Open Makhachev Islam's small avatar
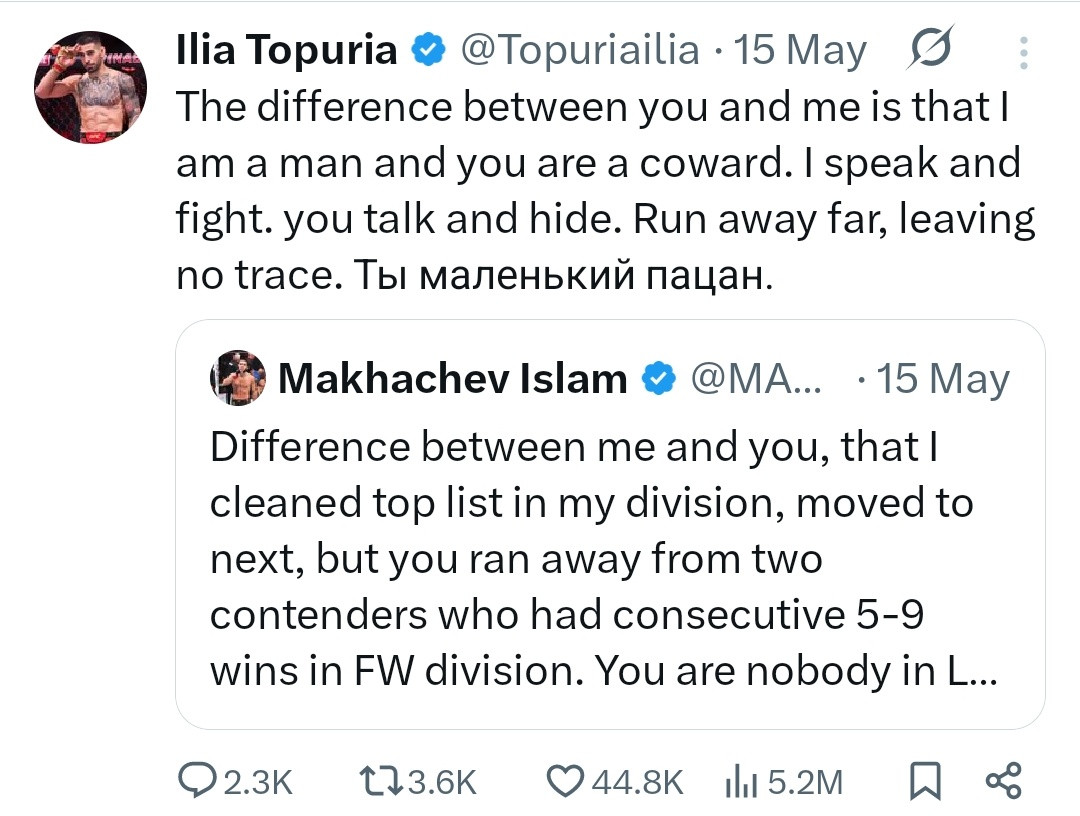This screenshot has height=816, width=1080. (238, 378)
